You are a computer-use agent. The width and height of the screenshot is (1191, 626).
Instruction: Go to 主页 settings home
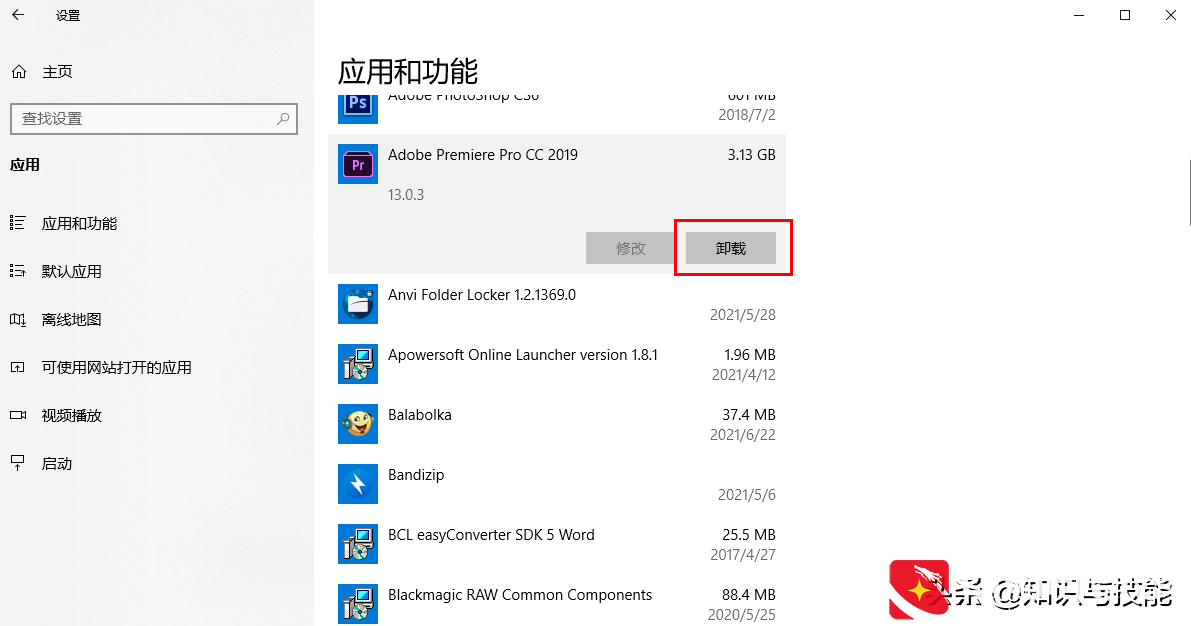point(57,71)
